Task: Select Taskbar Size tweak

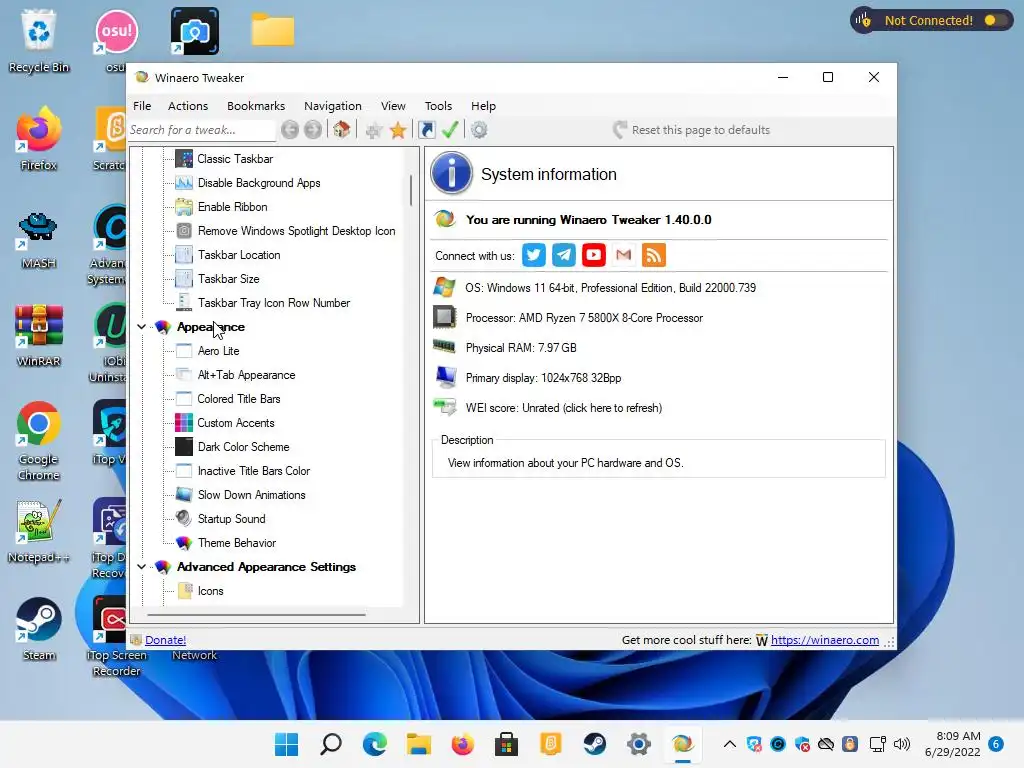Action: [229, 279]
